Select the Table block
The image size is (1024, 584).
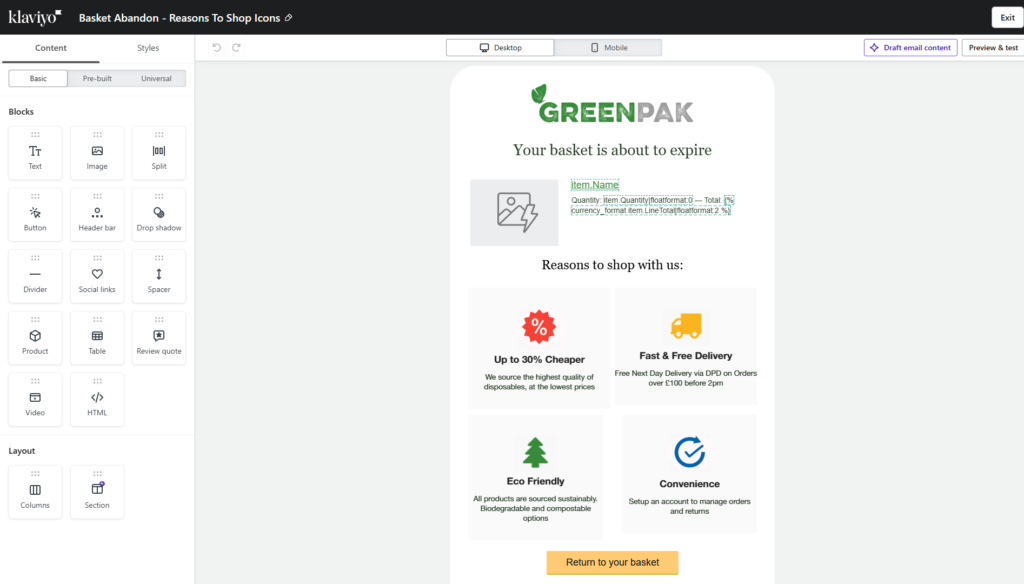(x=97, y=338)
